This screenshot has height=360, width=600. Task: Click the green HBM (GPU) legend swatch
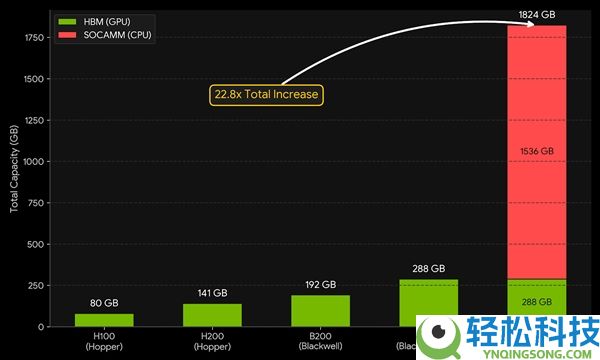(67, 22)
